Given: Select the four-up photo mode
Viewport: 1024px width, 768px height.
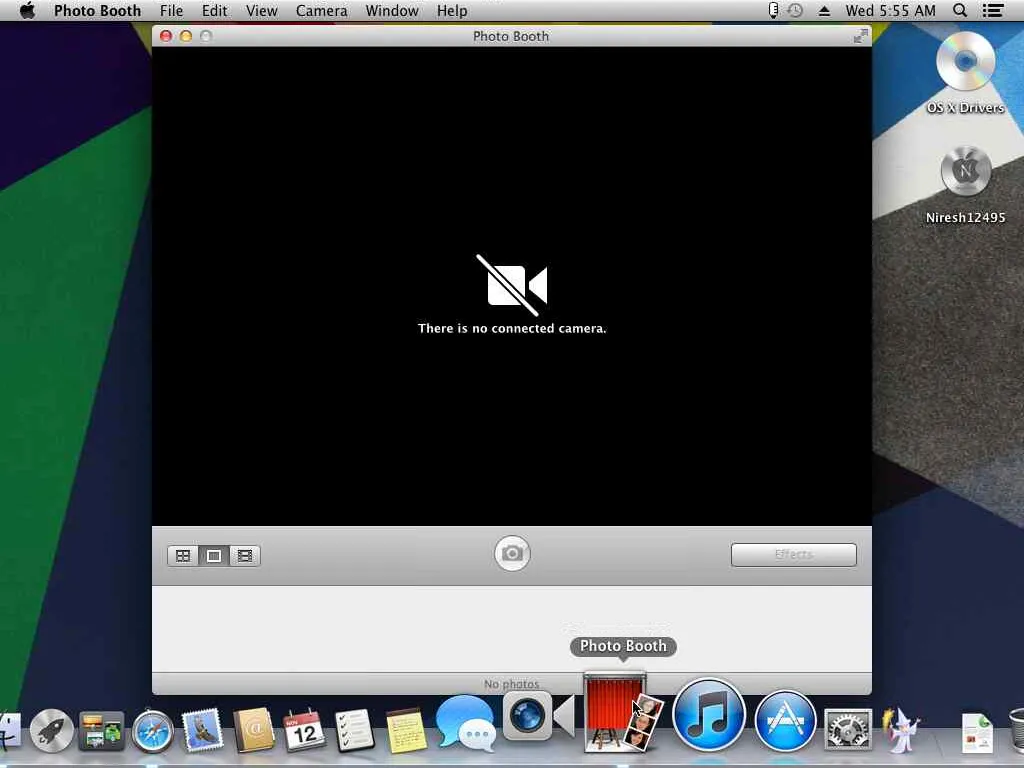Looking at the screenshot, I should (183, 556).
